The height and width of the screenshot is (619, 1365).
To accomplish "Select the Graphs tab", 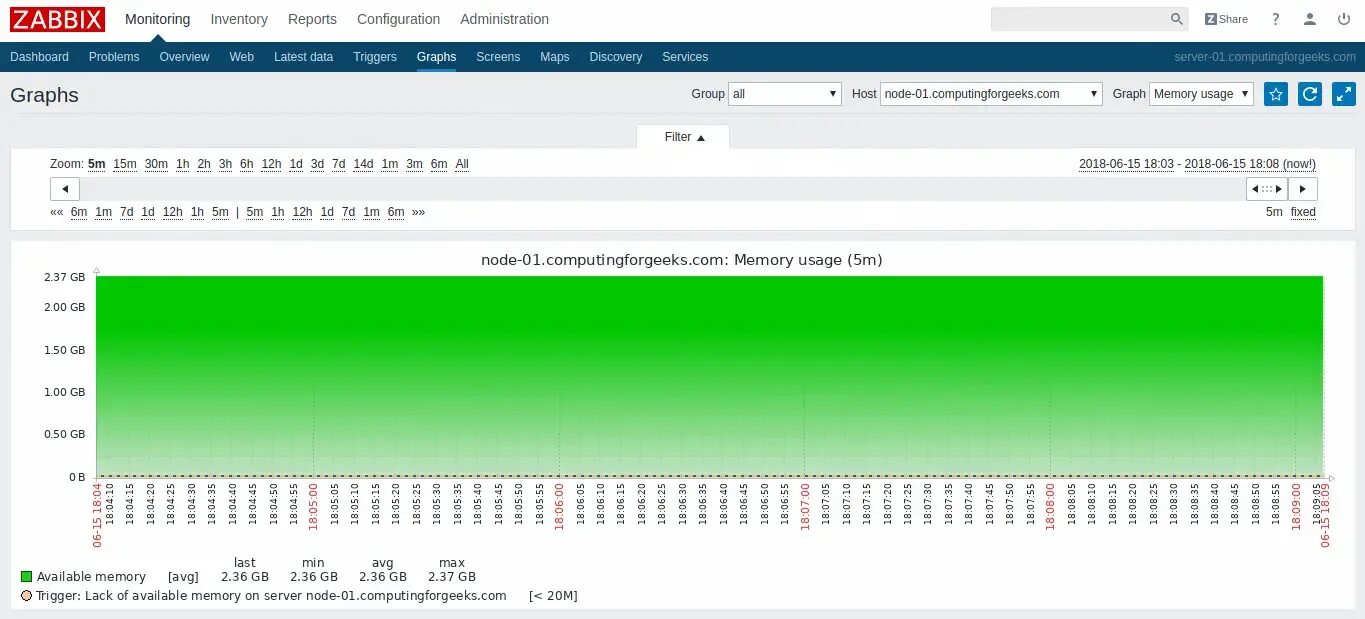I will [x=436, y=57].
